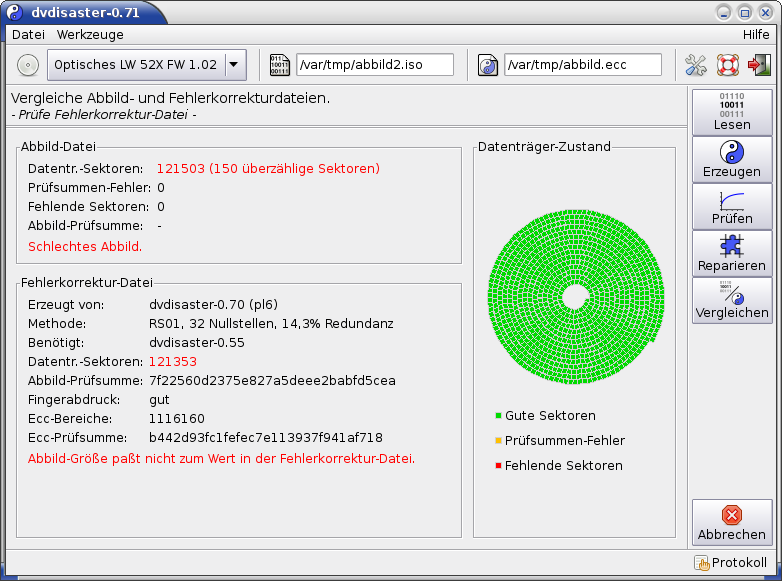Click the red Fehlende Sektoren legend swatch
Image resolution: width=782 pixels, height=581 pixels.
tap(498, 465)
